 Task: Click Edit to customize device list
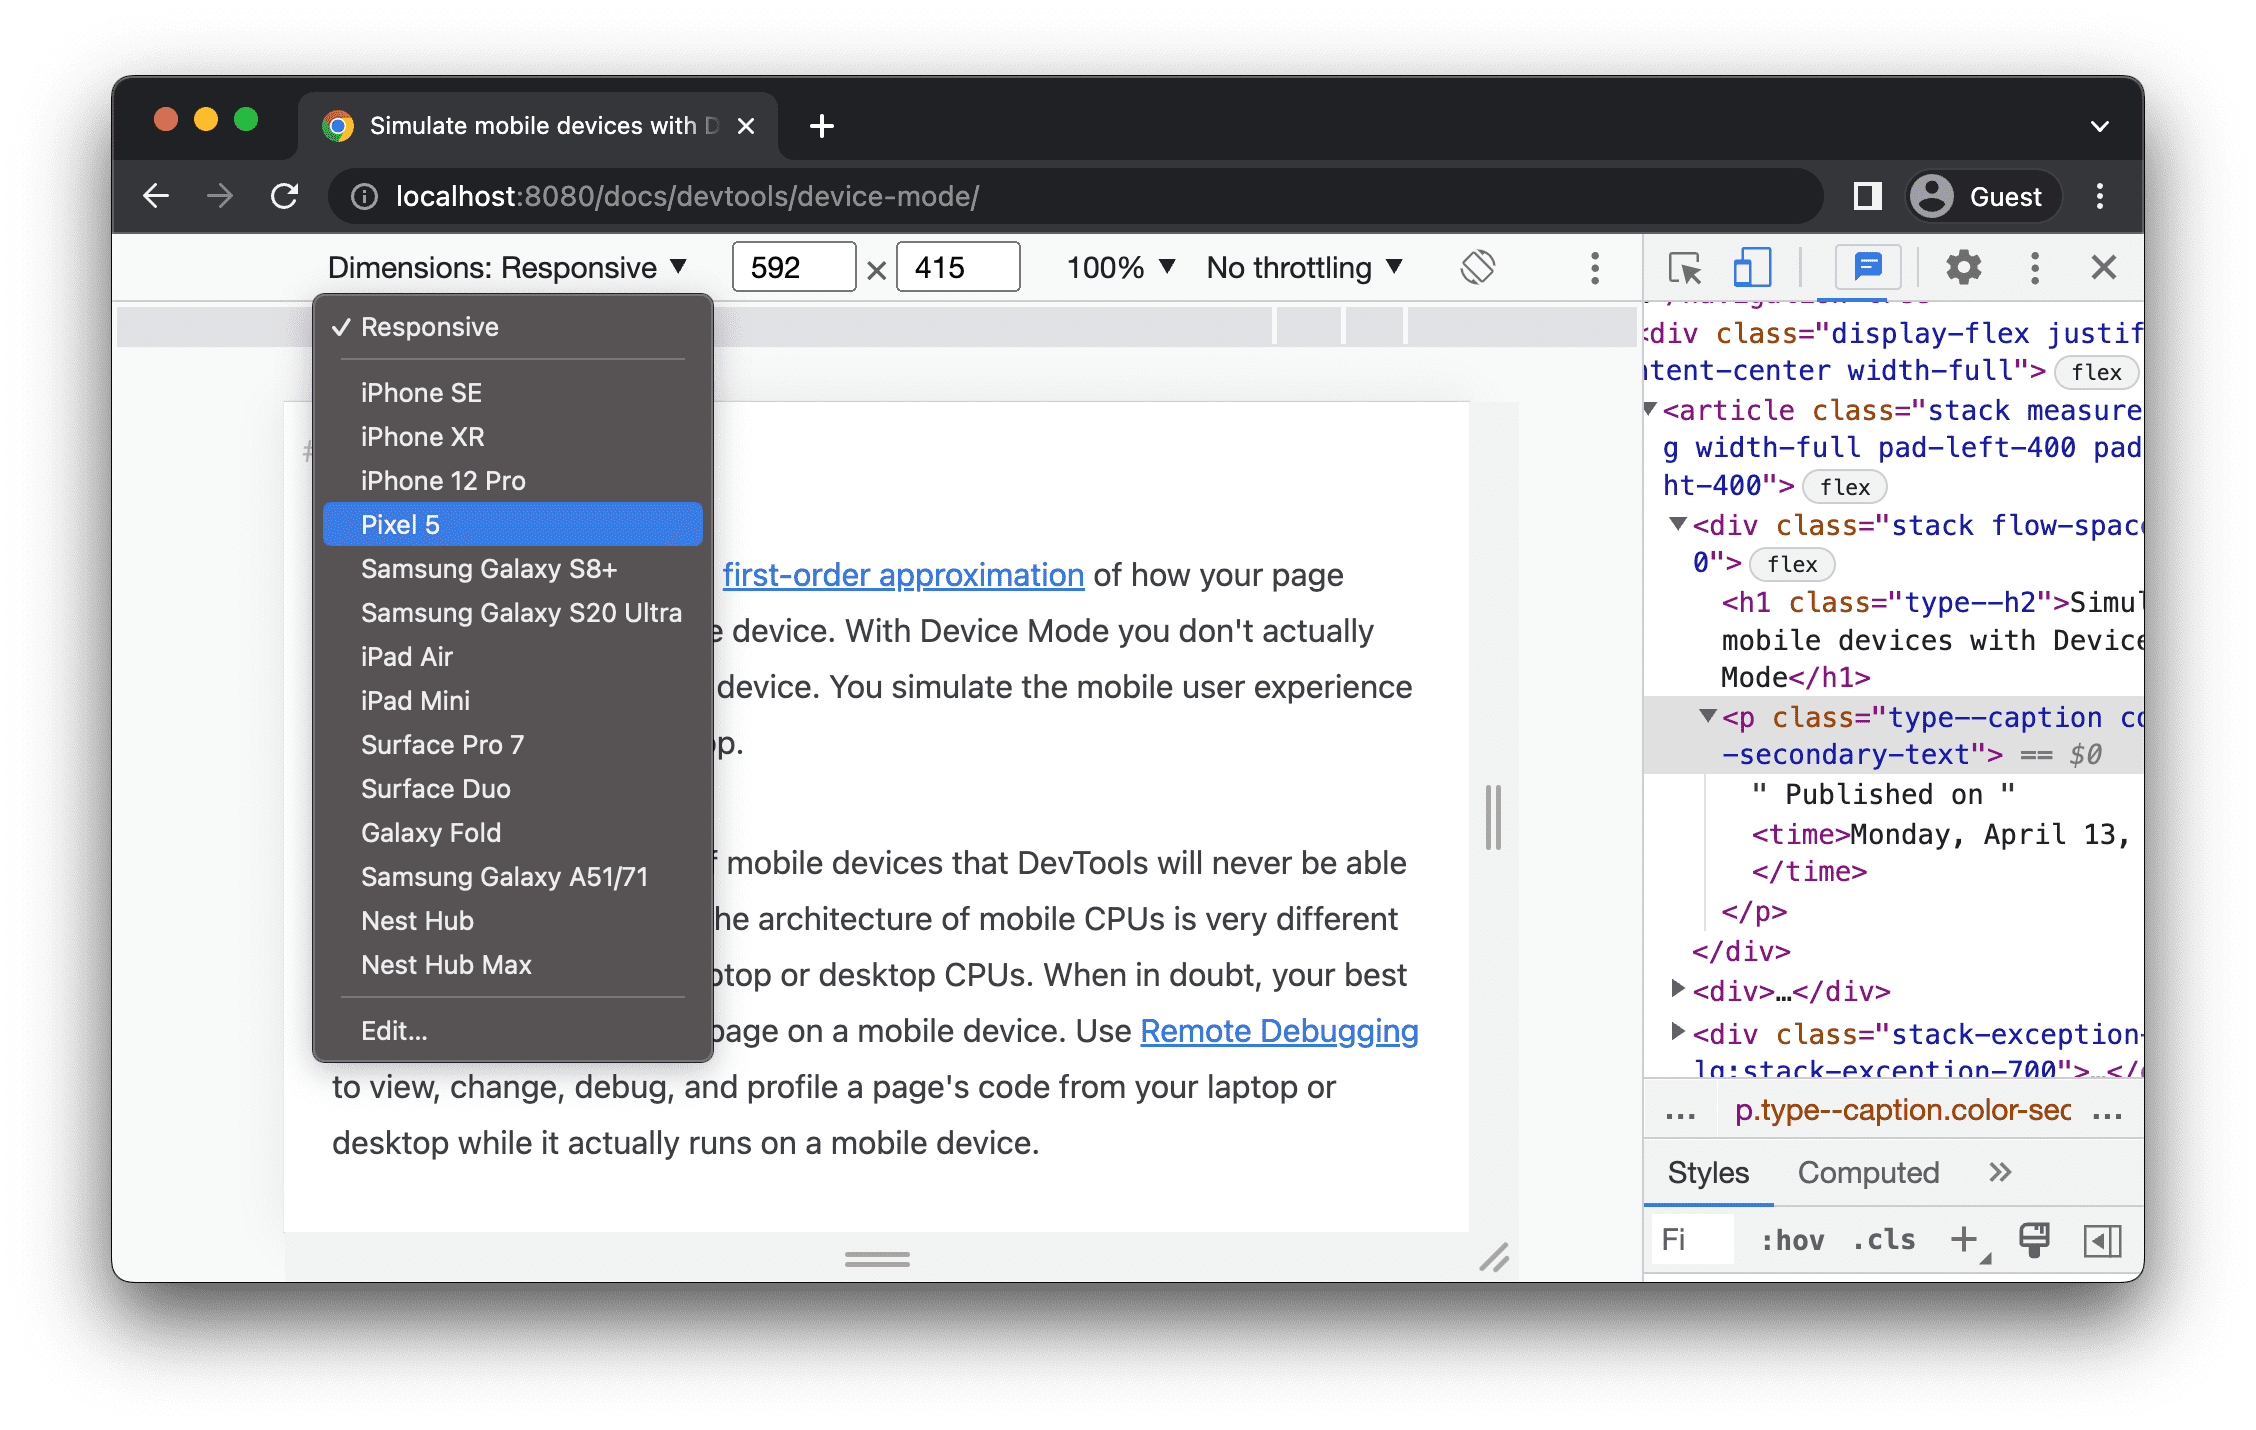tap(395, 1031)
